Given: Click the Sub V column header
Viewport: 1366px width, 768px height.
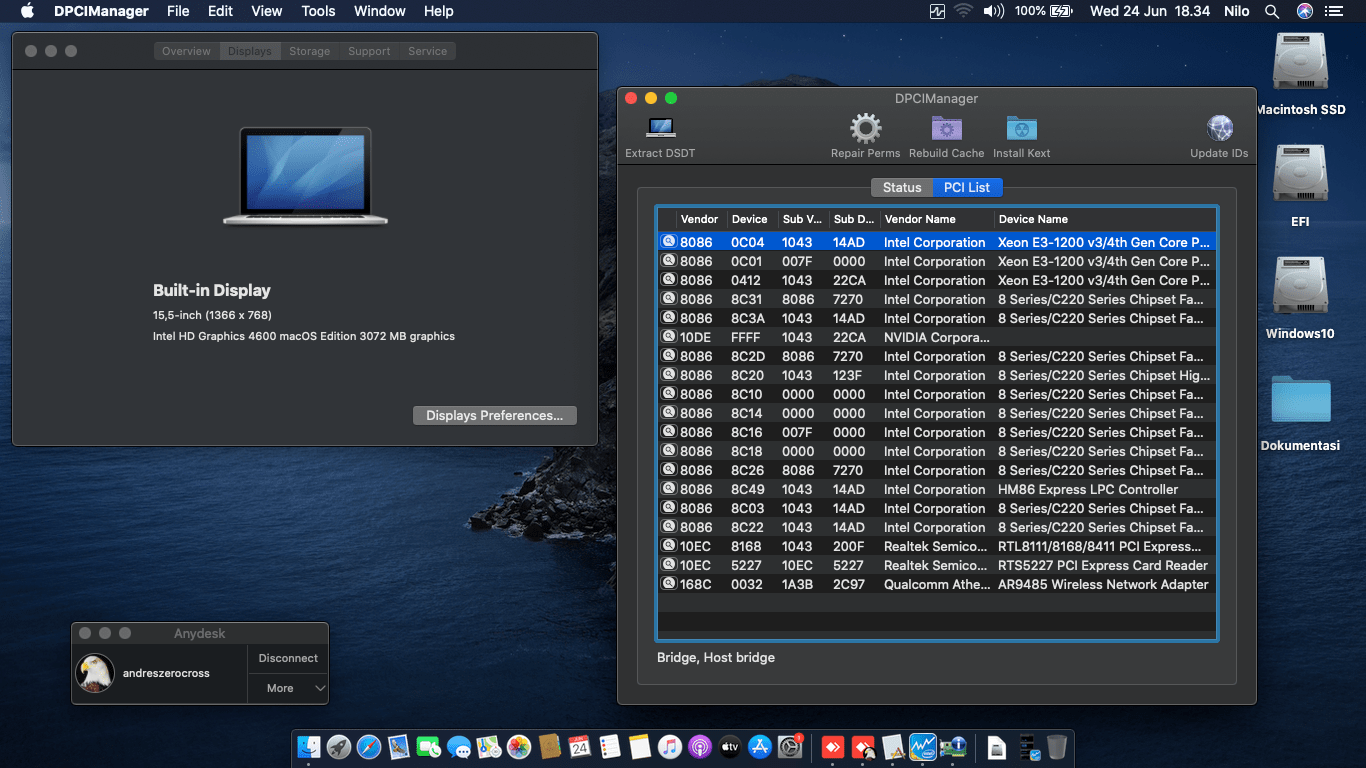Looking at the screenshot, I should pos(802,219).
